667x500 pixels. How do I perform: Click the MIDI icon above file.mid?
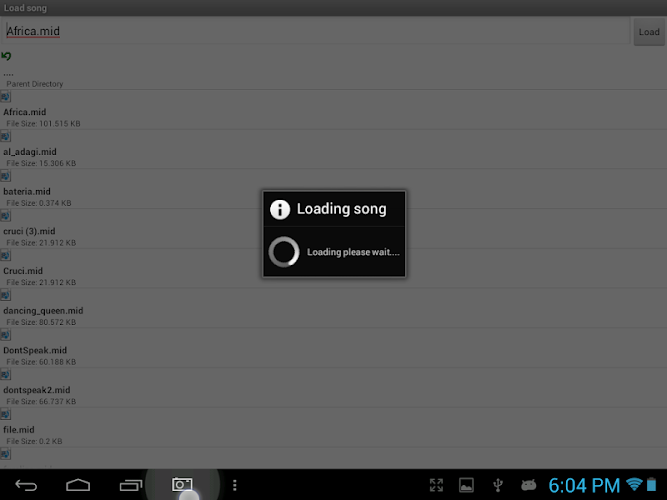point(5,414)
